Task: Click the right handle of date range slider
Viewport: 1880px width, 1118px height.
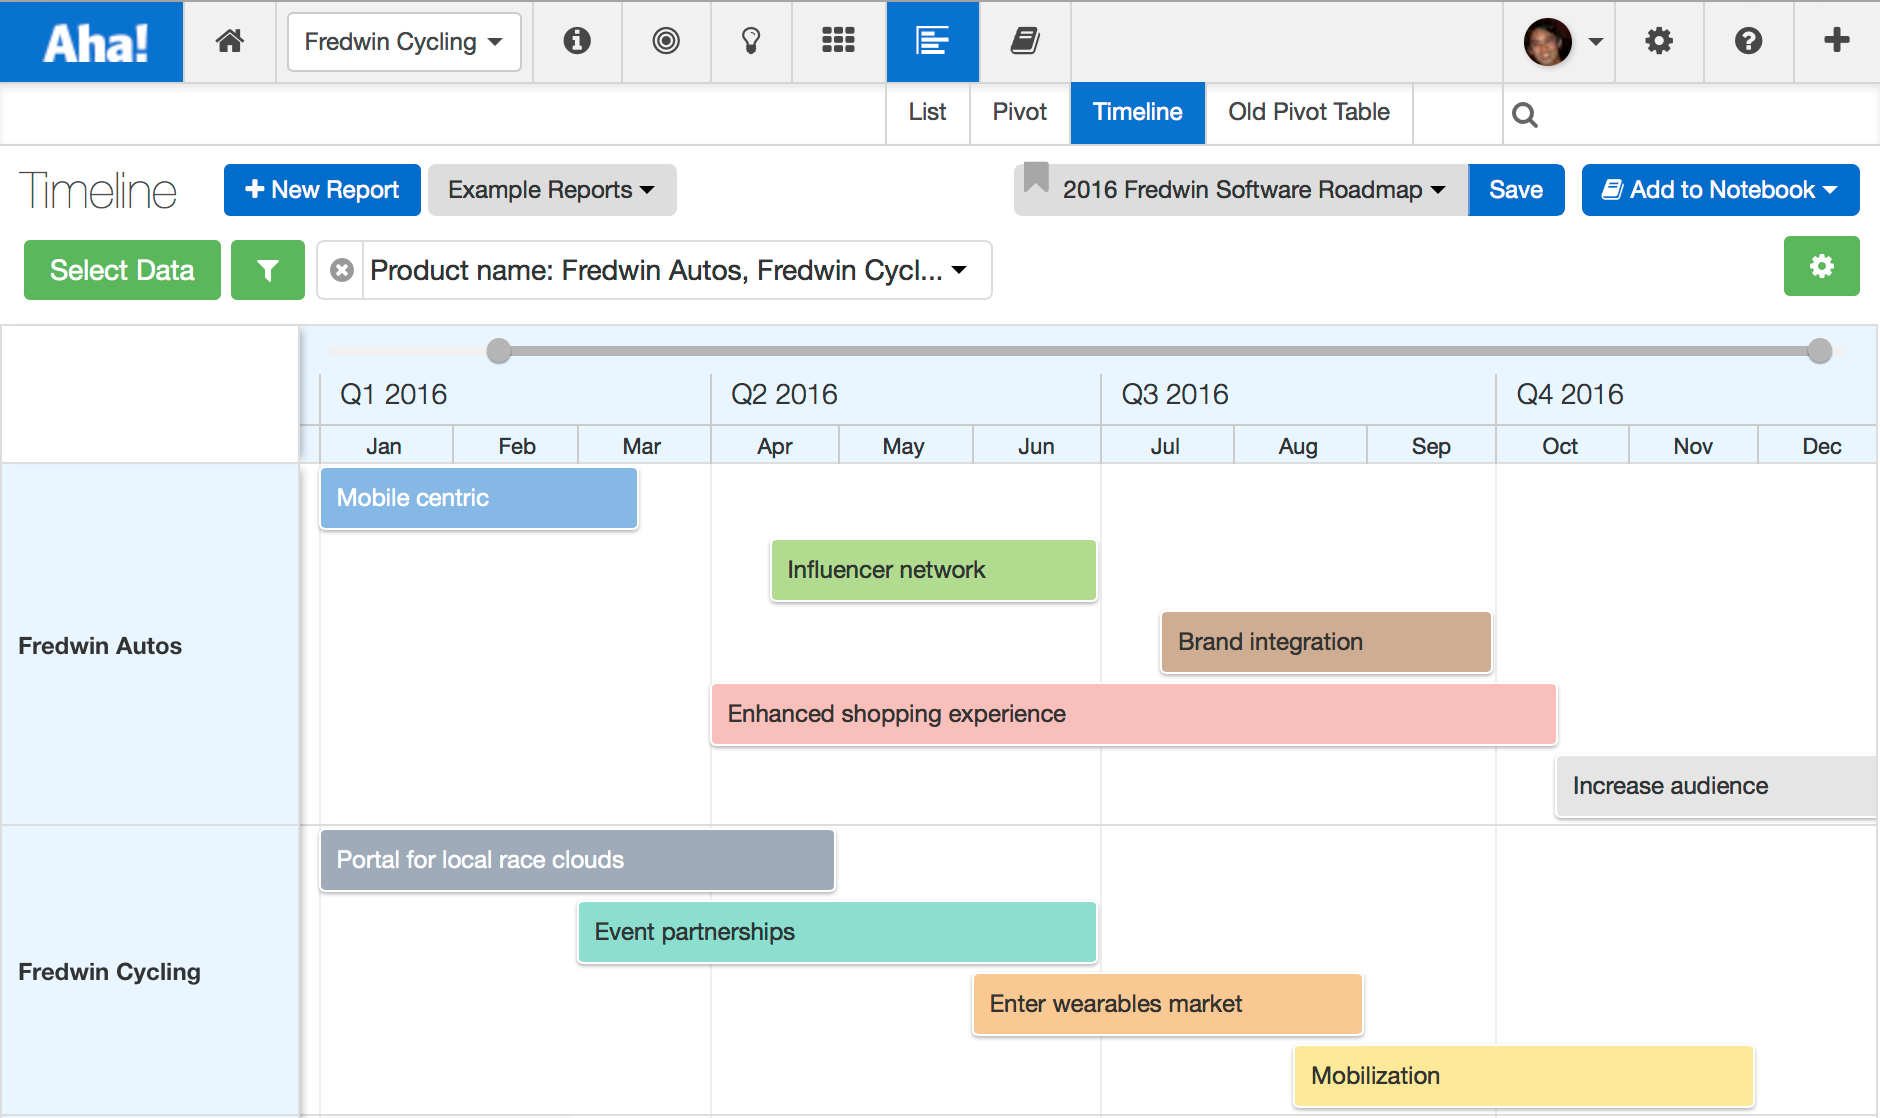Action: coord(1820,351)
